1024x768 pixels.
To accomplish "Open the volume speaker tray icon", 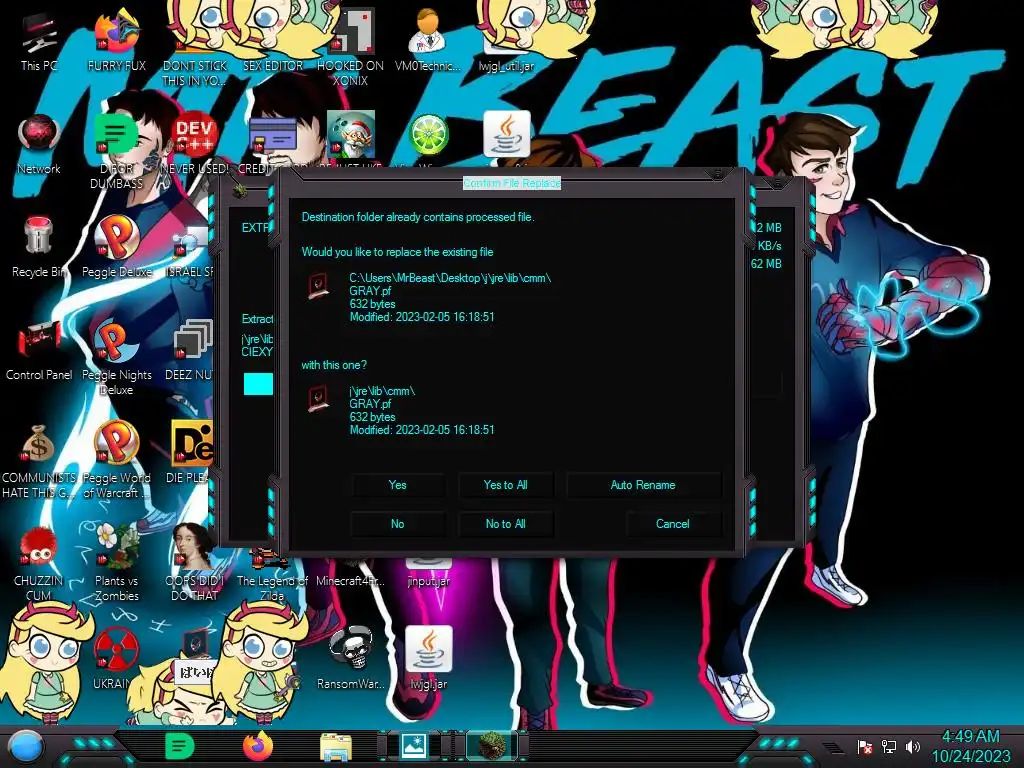I will point(913,746).
